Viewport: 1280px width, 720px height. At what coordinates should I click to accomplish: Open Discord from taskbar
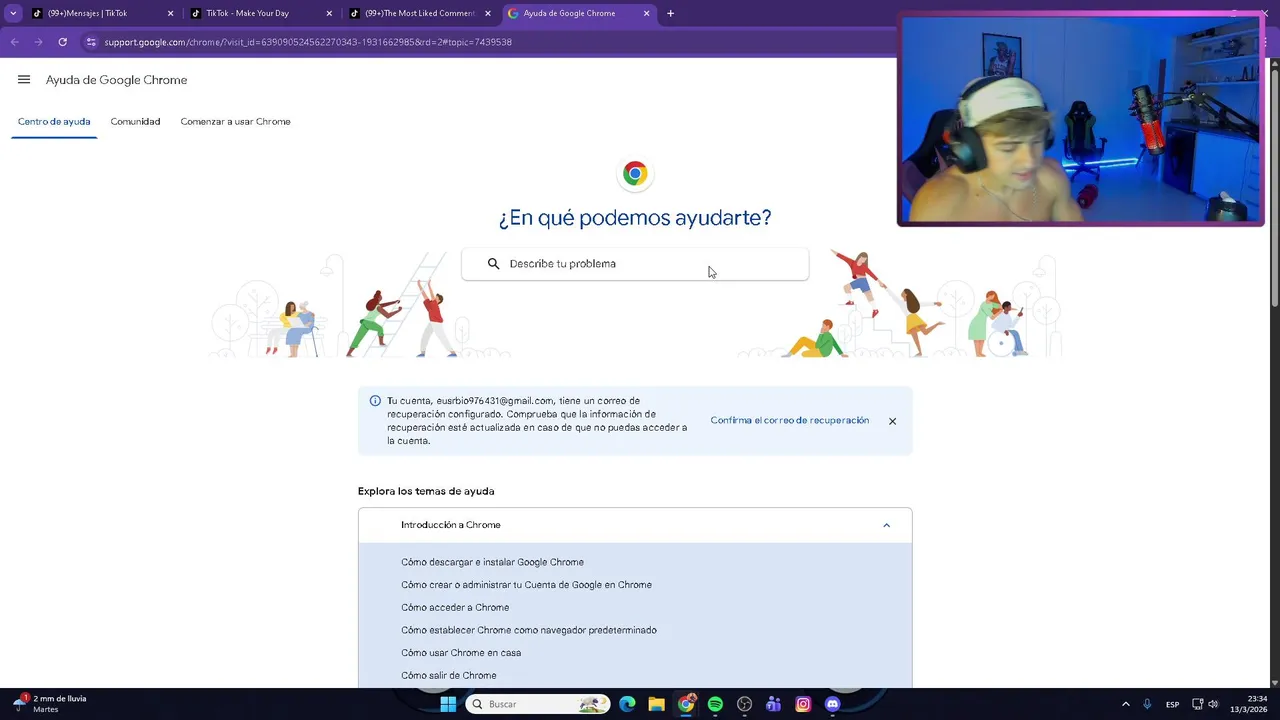pyautogui.click(x=832, y=704)
